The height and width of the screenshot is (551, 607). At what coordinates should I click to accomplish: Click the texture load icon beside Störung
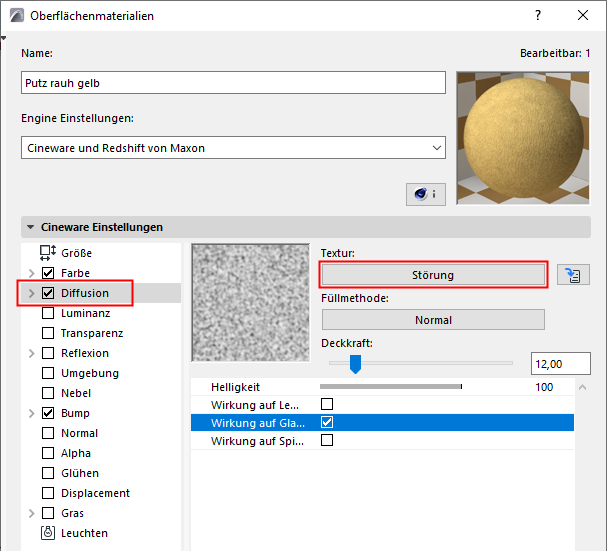(x=573, y=275)
